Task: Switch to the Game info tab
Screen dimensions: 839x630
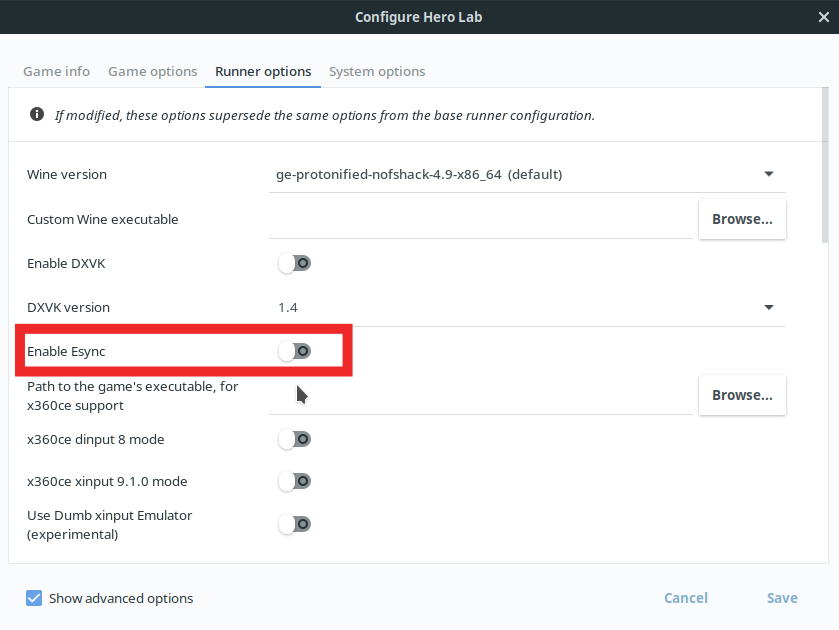Action: click(x=56, y=71)
